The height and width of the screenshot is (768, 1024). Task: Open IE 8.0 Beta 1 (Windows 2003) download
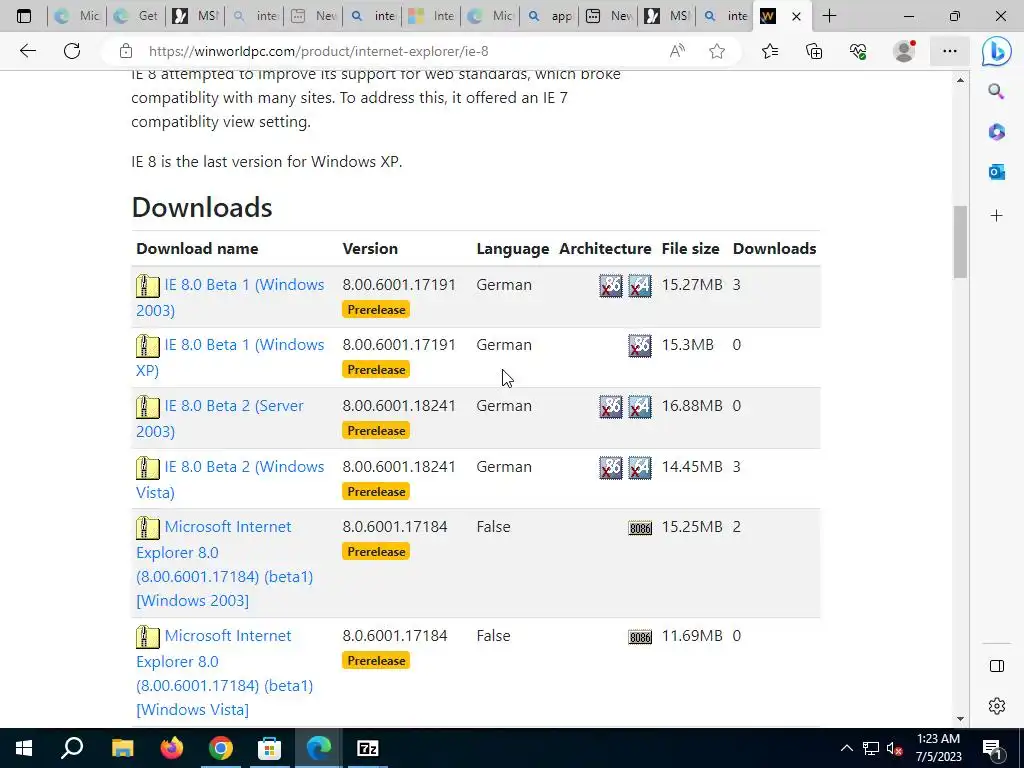[230, 297]
